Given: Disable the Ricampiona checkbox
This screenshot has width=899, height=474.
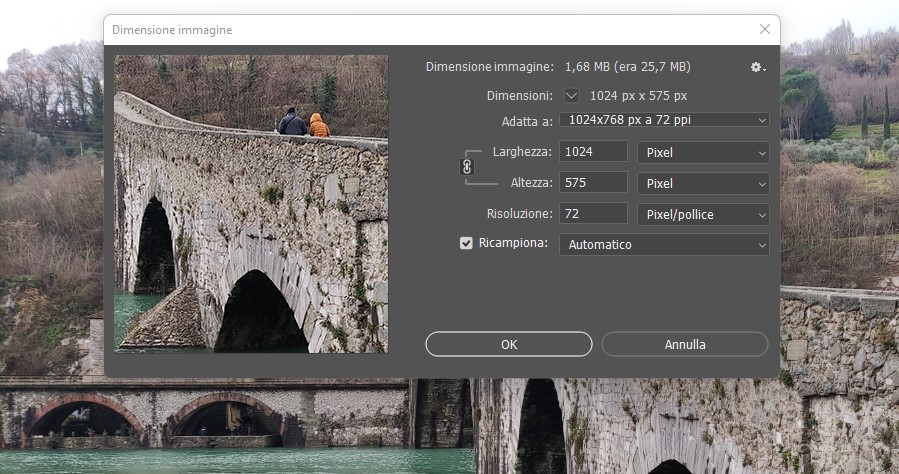Looking at the screenshot, I should [466, 243].
